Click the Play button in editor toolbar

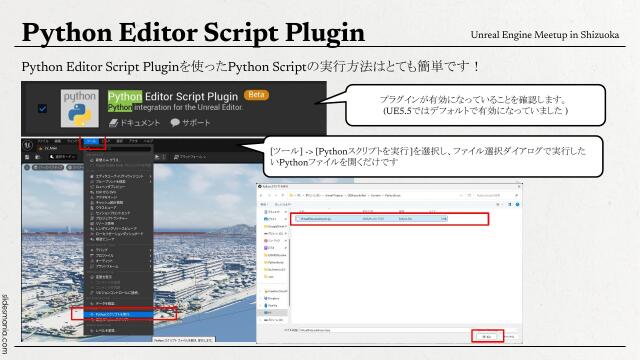pos(157,157)
